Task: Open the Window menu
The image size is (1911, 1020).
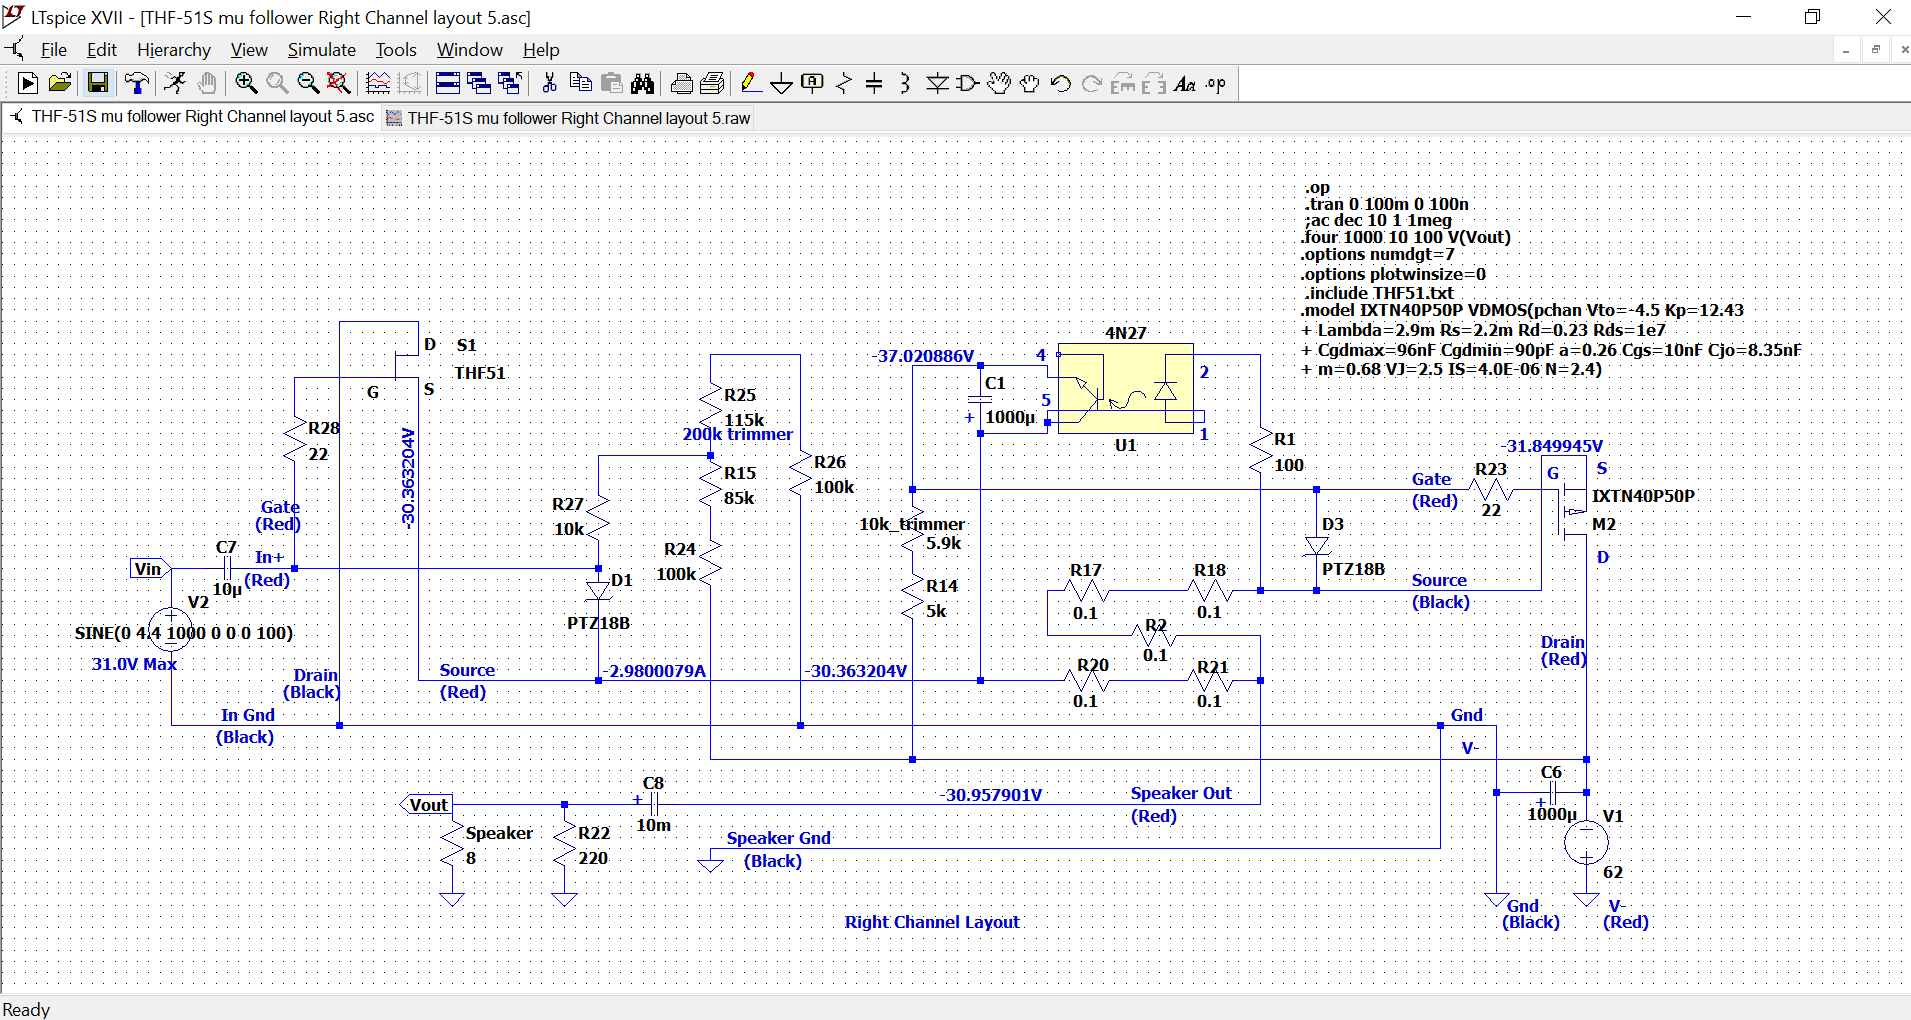Action: tap(470, 50)
